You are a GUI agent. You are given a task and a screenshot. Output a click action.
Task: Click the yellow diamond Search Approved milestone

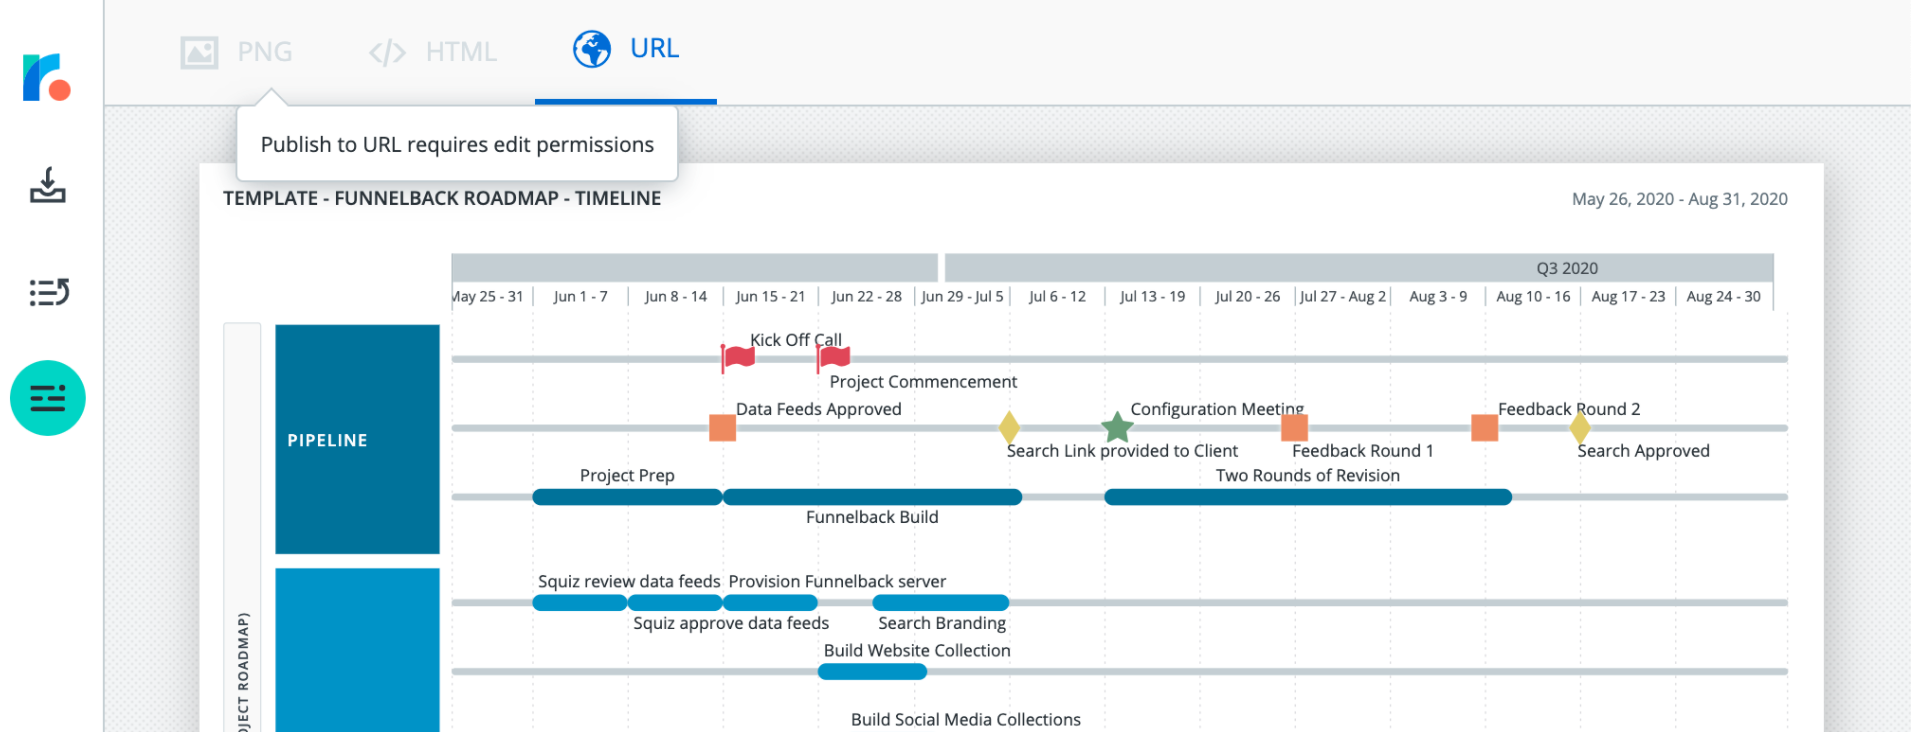1580,428
